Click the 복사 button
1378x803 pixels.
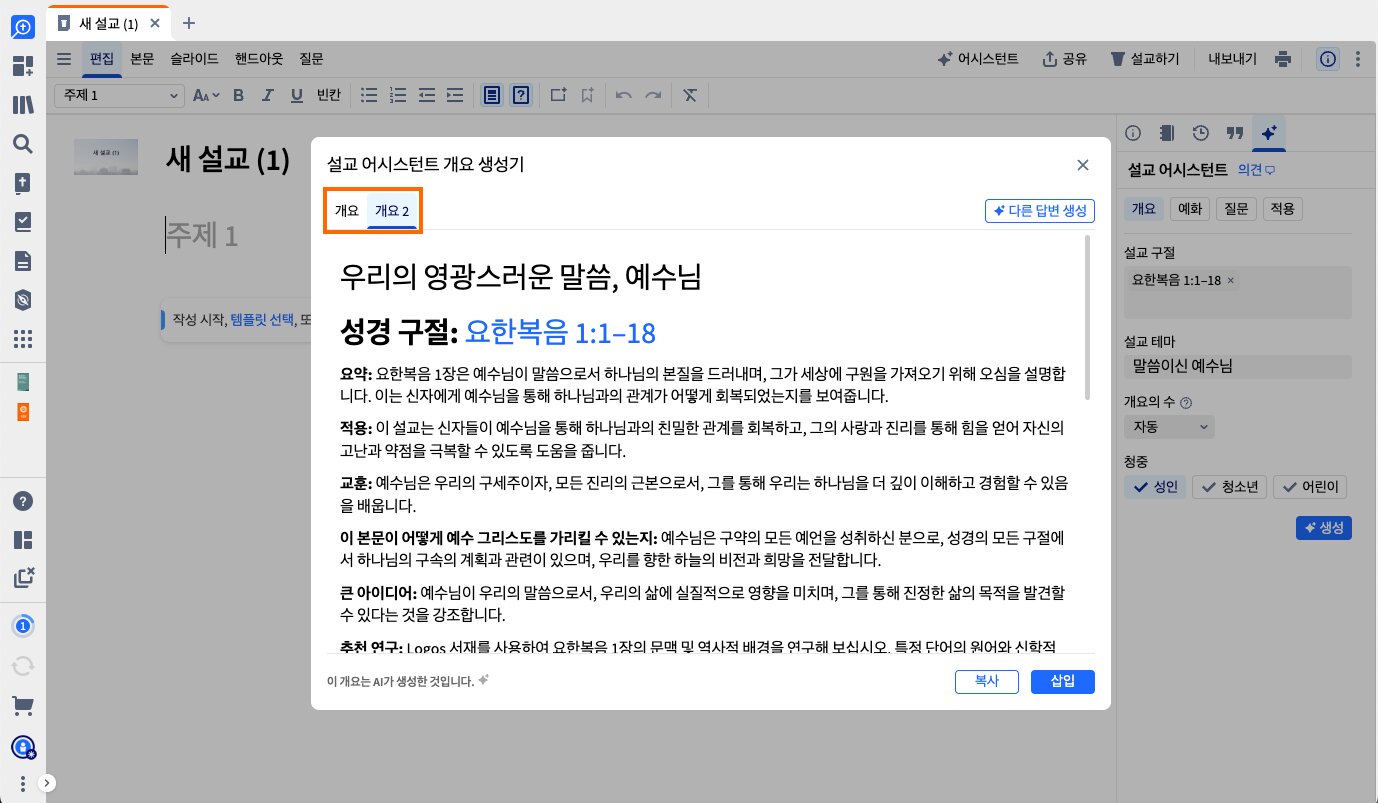click(x=987, y=681)
